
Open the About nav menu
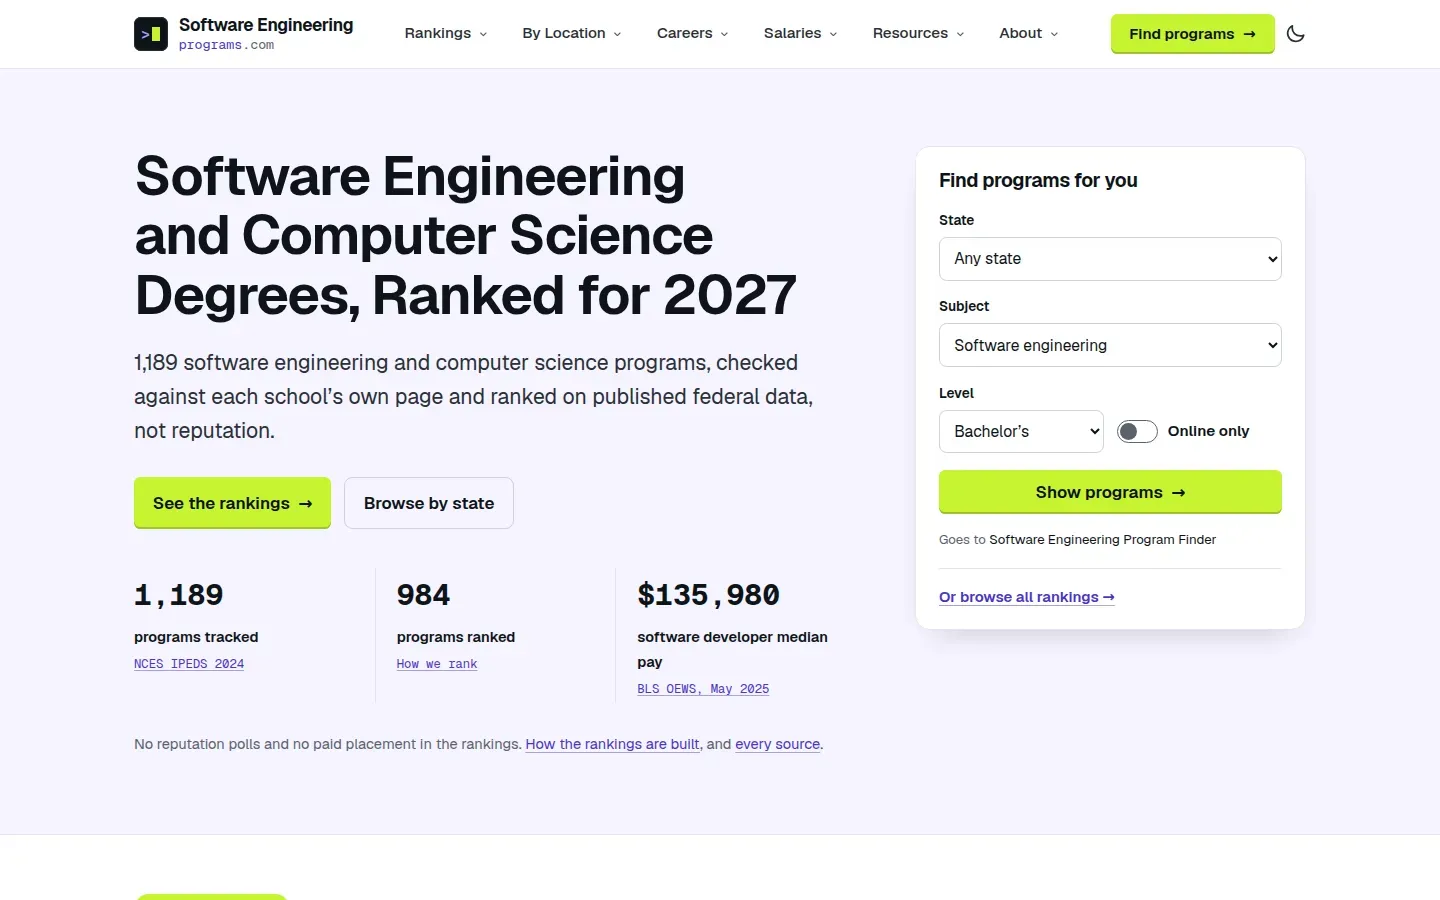[1029, 33]
